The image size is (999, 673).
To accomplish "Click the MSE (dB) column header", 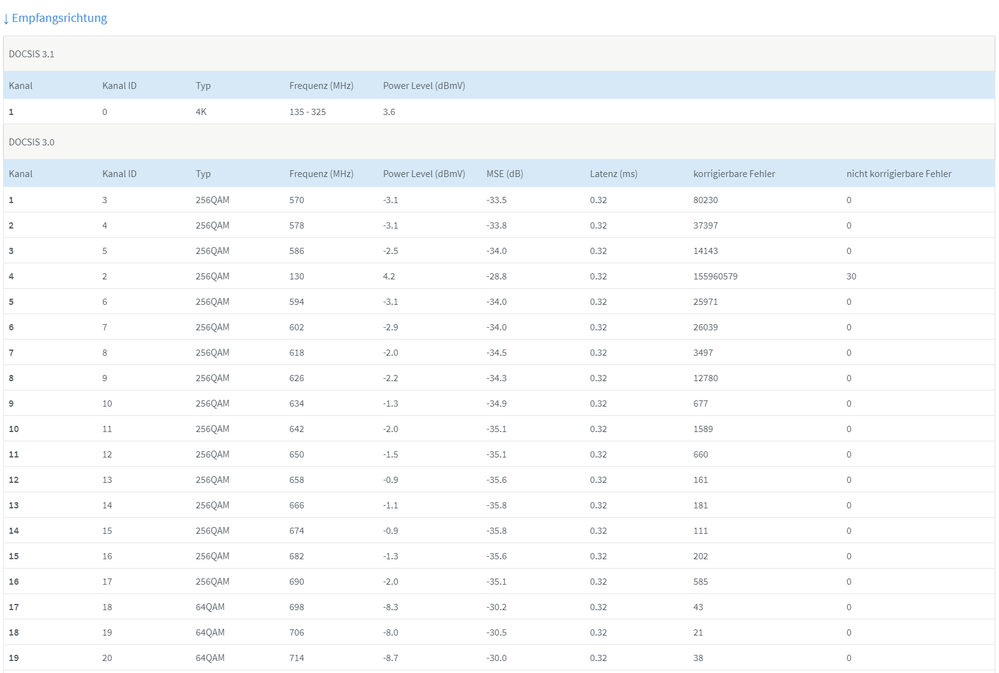I will (x=505, y=173).
